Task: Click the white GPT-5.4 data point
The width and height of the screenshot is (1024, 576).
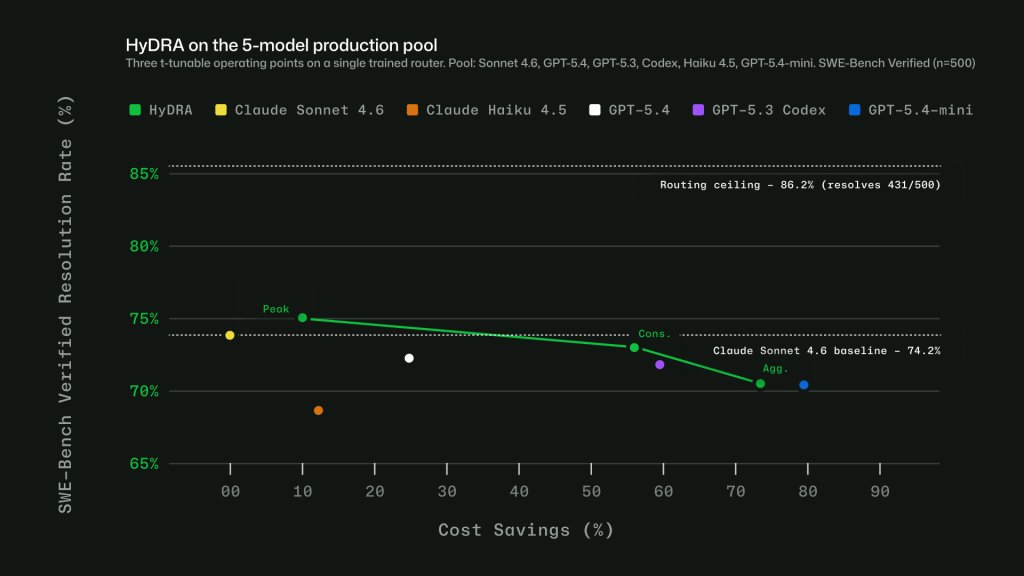Action: 409,358
